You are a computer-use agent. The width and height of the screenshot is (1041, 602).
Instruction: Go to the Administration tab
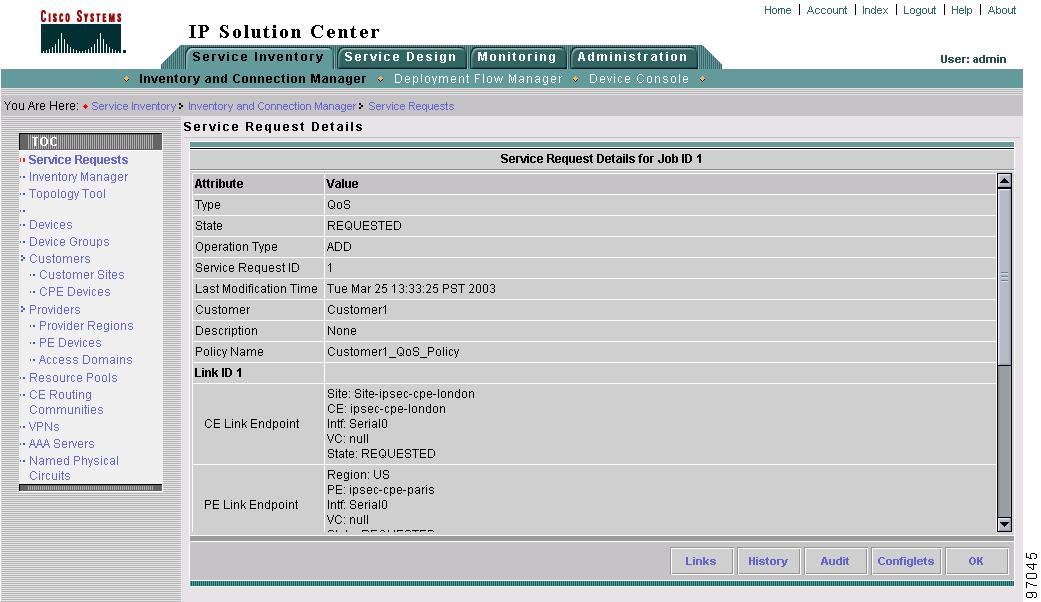632,57
